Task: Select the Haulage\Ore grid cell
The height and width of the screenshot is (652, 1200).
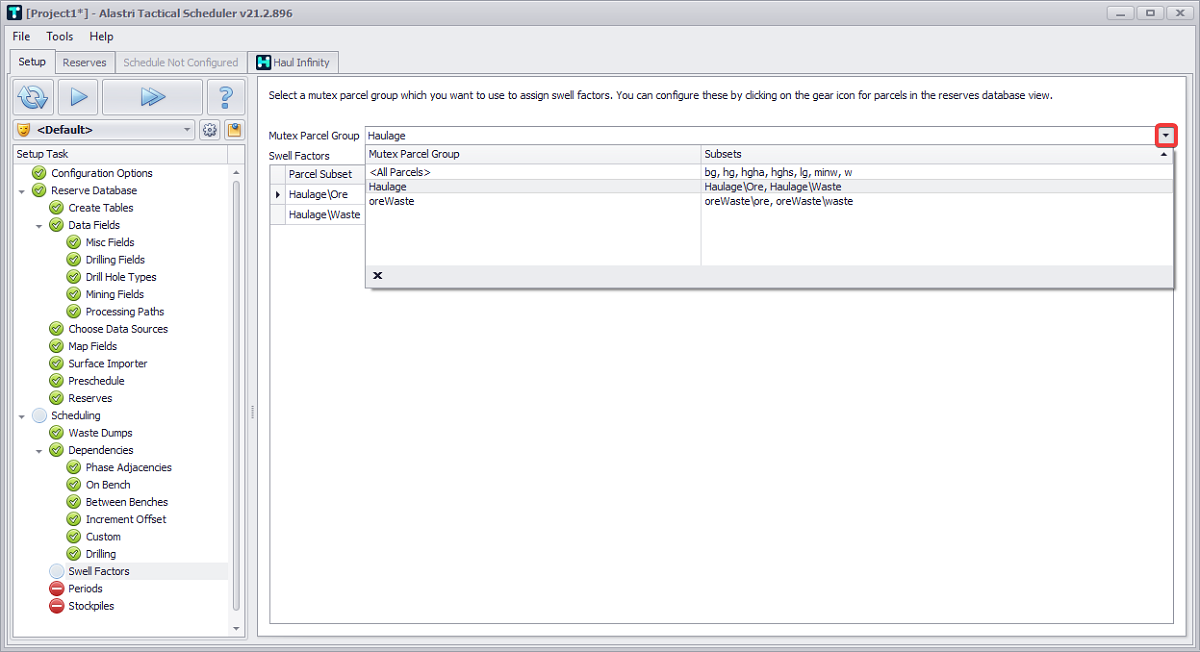Action: 325,194
